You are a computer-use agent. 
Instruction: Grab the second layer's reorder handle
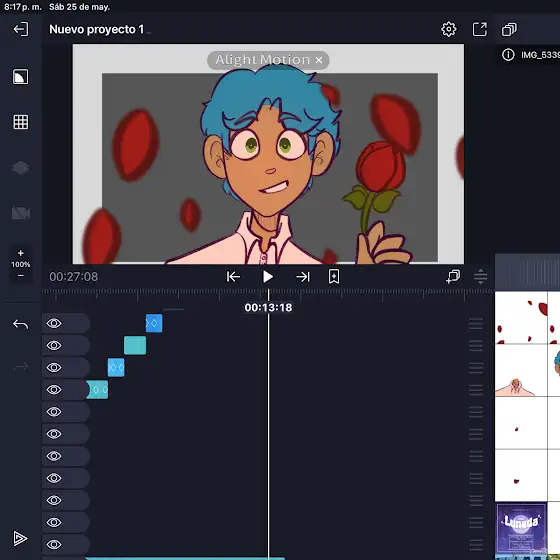(476, 345)
